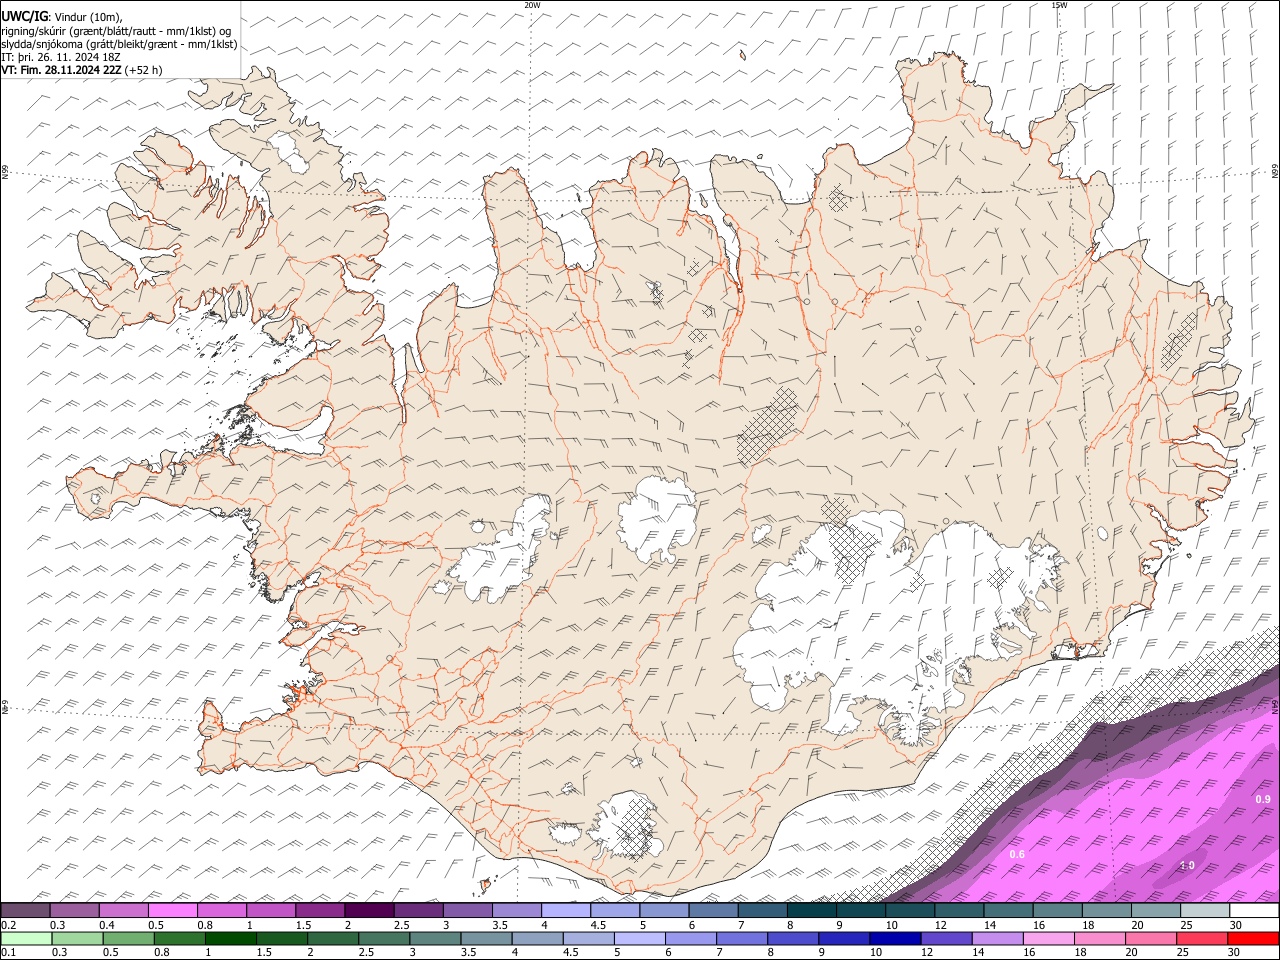The height and width of the screenshot is (960, 1280).
Task: Pick the 25 swatch on the red rain scale
Action: tap(1202, 938)
